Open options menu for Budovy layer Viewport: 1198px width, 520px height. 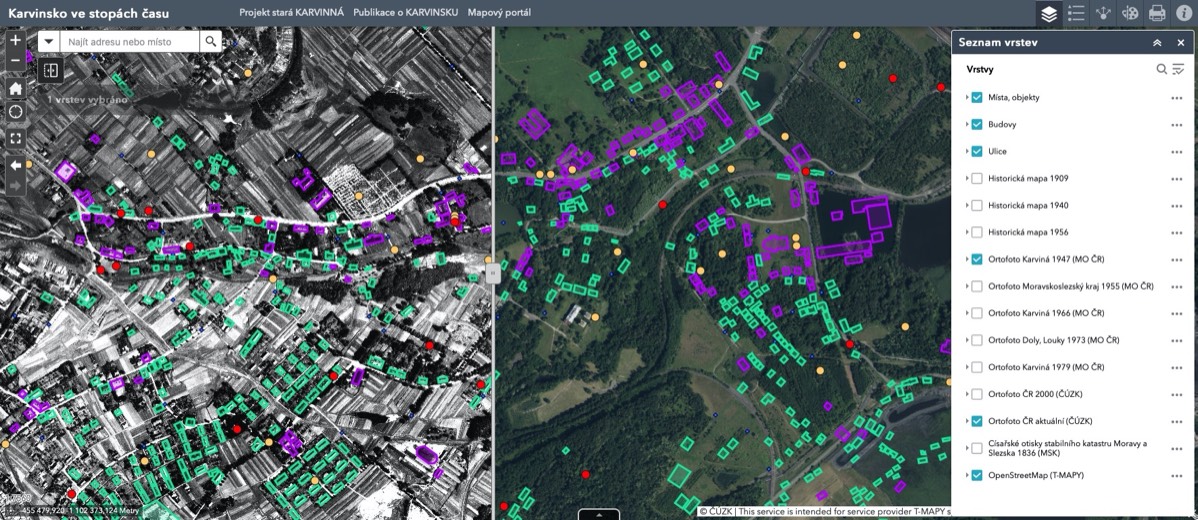(x=1176, y=124)
